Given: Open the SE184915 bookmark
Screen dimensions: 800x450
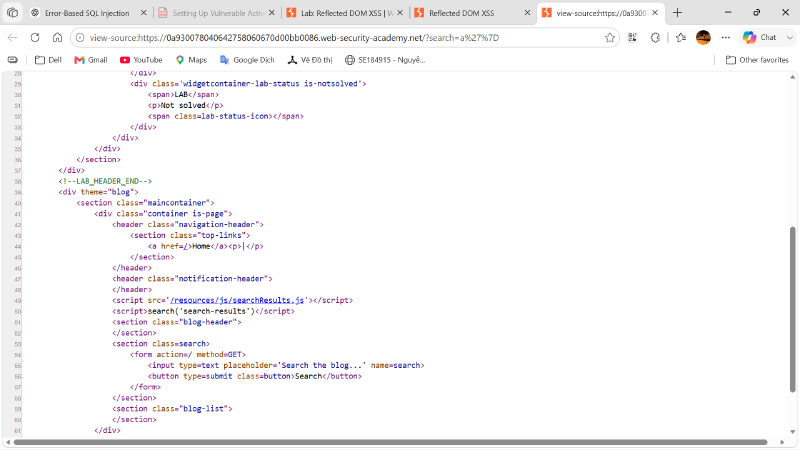Looking at the screenshot, I should [385, 60].
